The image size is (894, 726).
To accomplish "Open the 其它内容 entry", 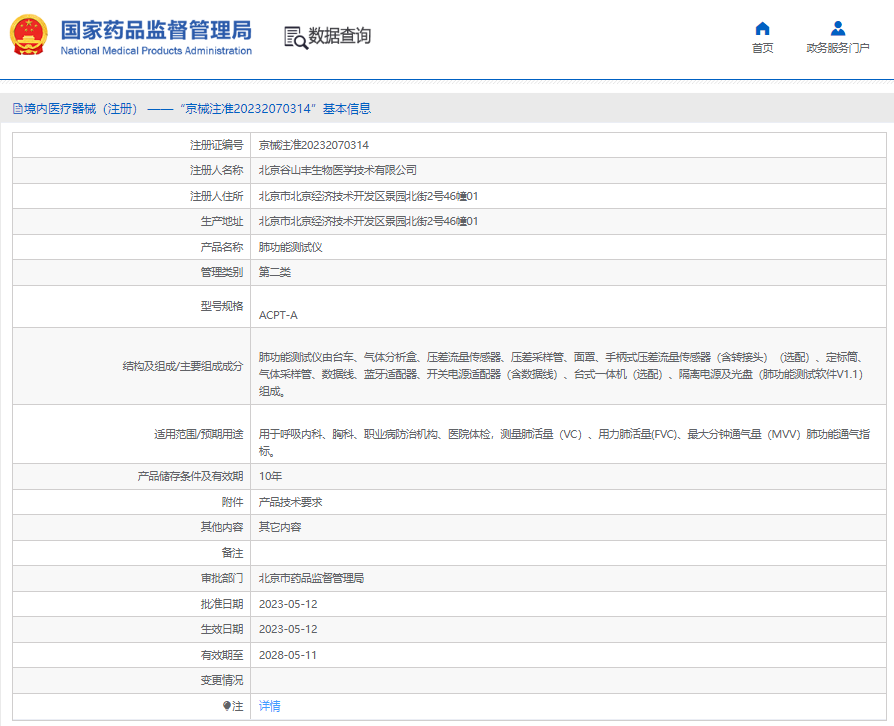I will coord(280,527).
